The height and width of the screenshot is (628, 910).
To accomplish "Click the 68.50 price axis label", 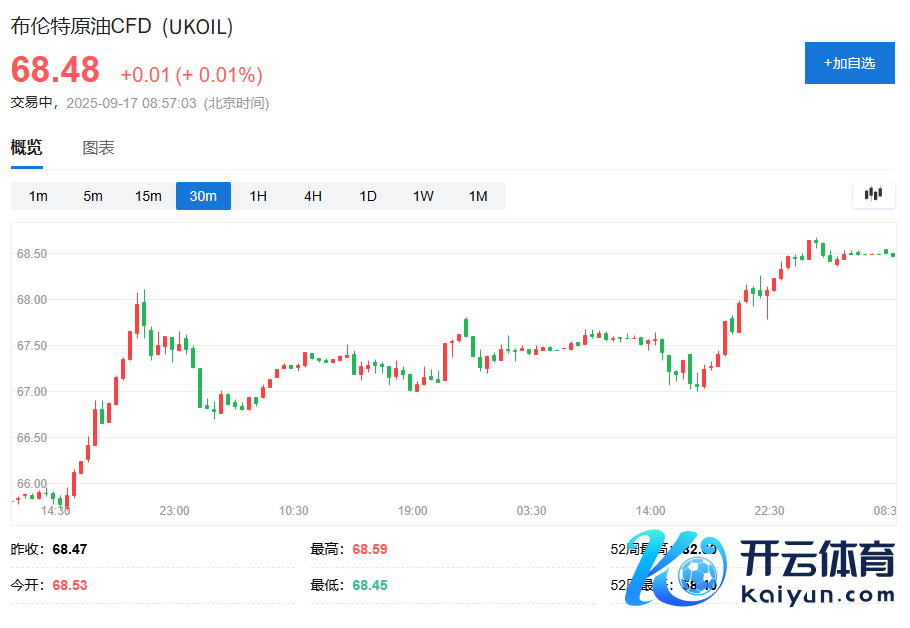I will (x=32, y=254).
